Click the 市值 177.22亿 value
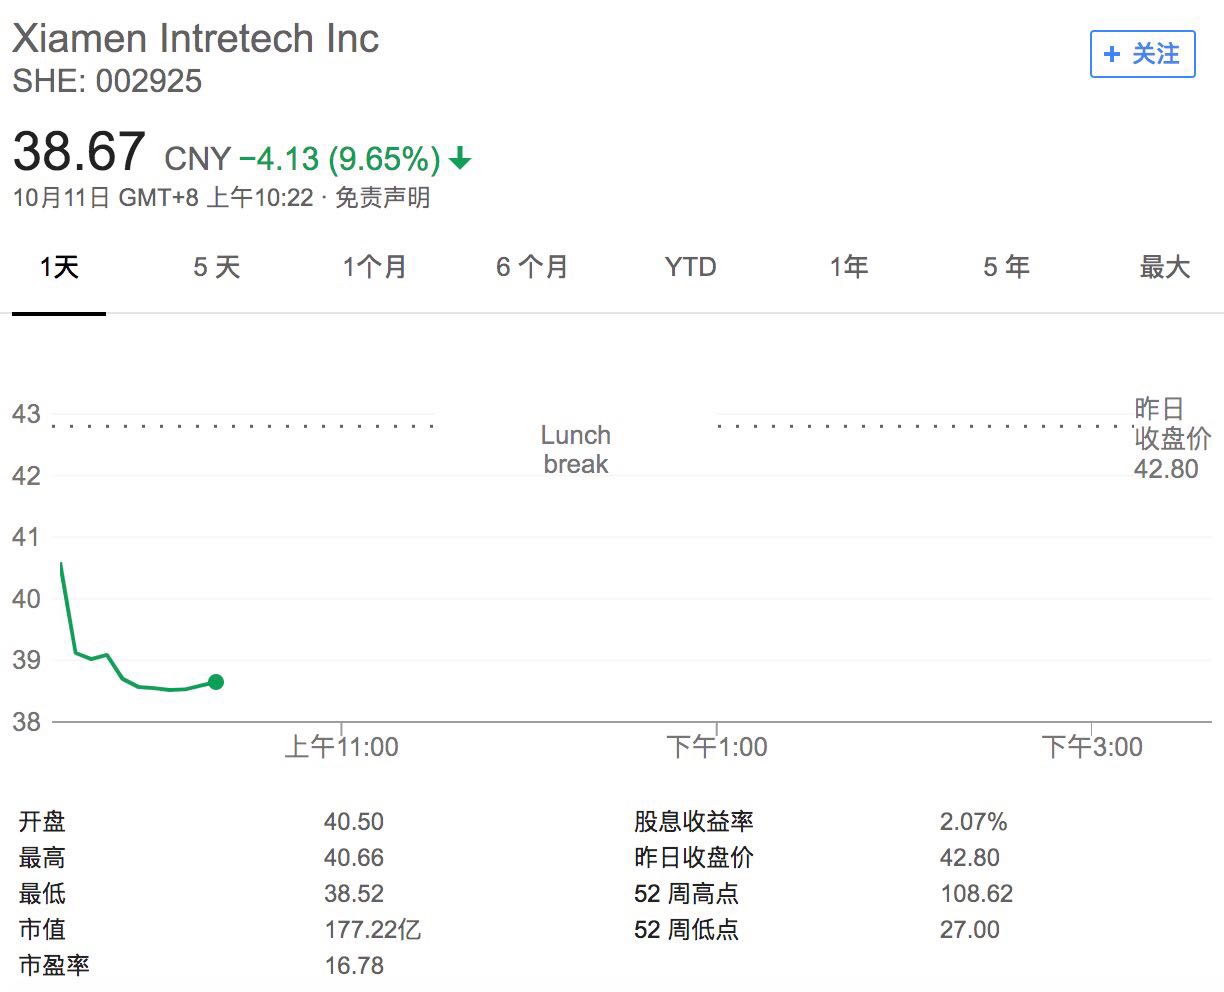 click(x=372, y=930)
